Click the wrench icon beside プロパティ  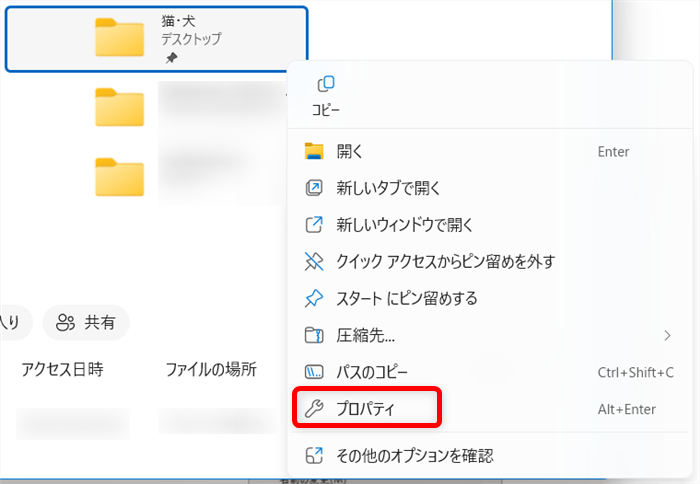314,409
